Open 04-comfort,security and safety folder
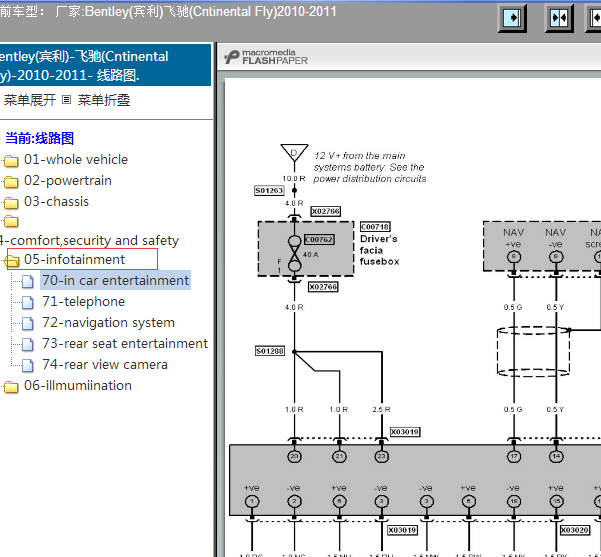Viewport: 601px width, 557px height. pos(89,241)
